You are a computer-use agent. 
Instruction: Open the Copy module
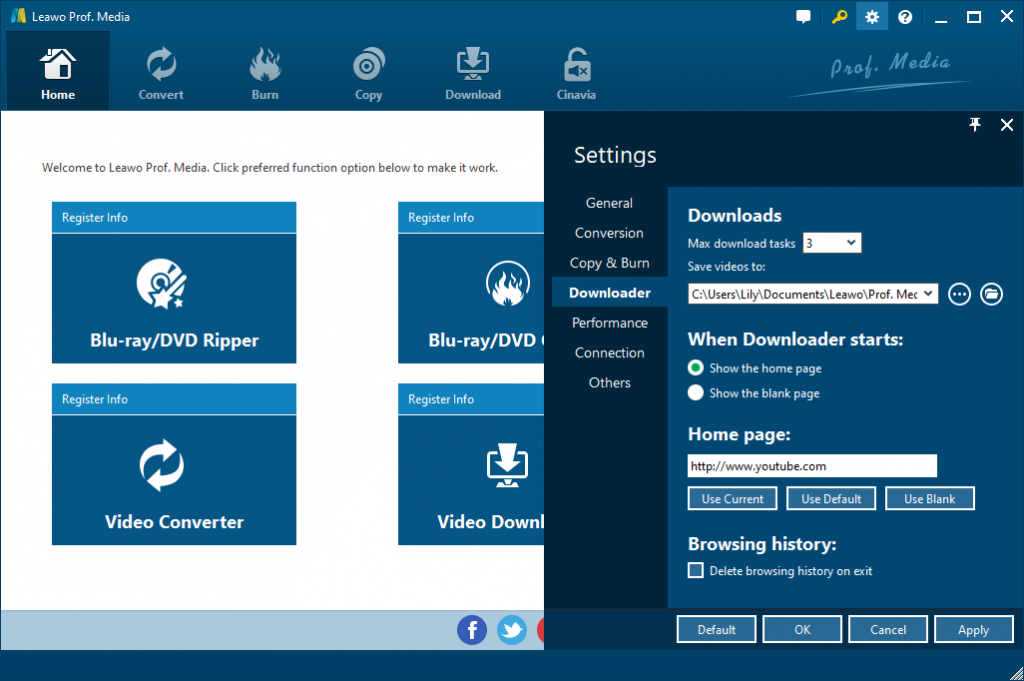(368, 70)
